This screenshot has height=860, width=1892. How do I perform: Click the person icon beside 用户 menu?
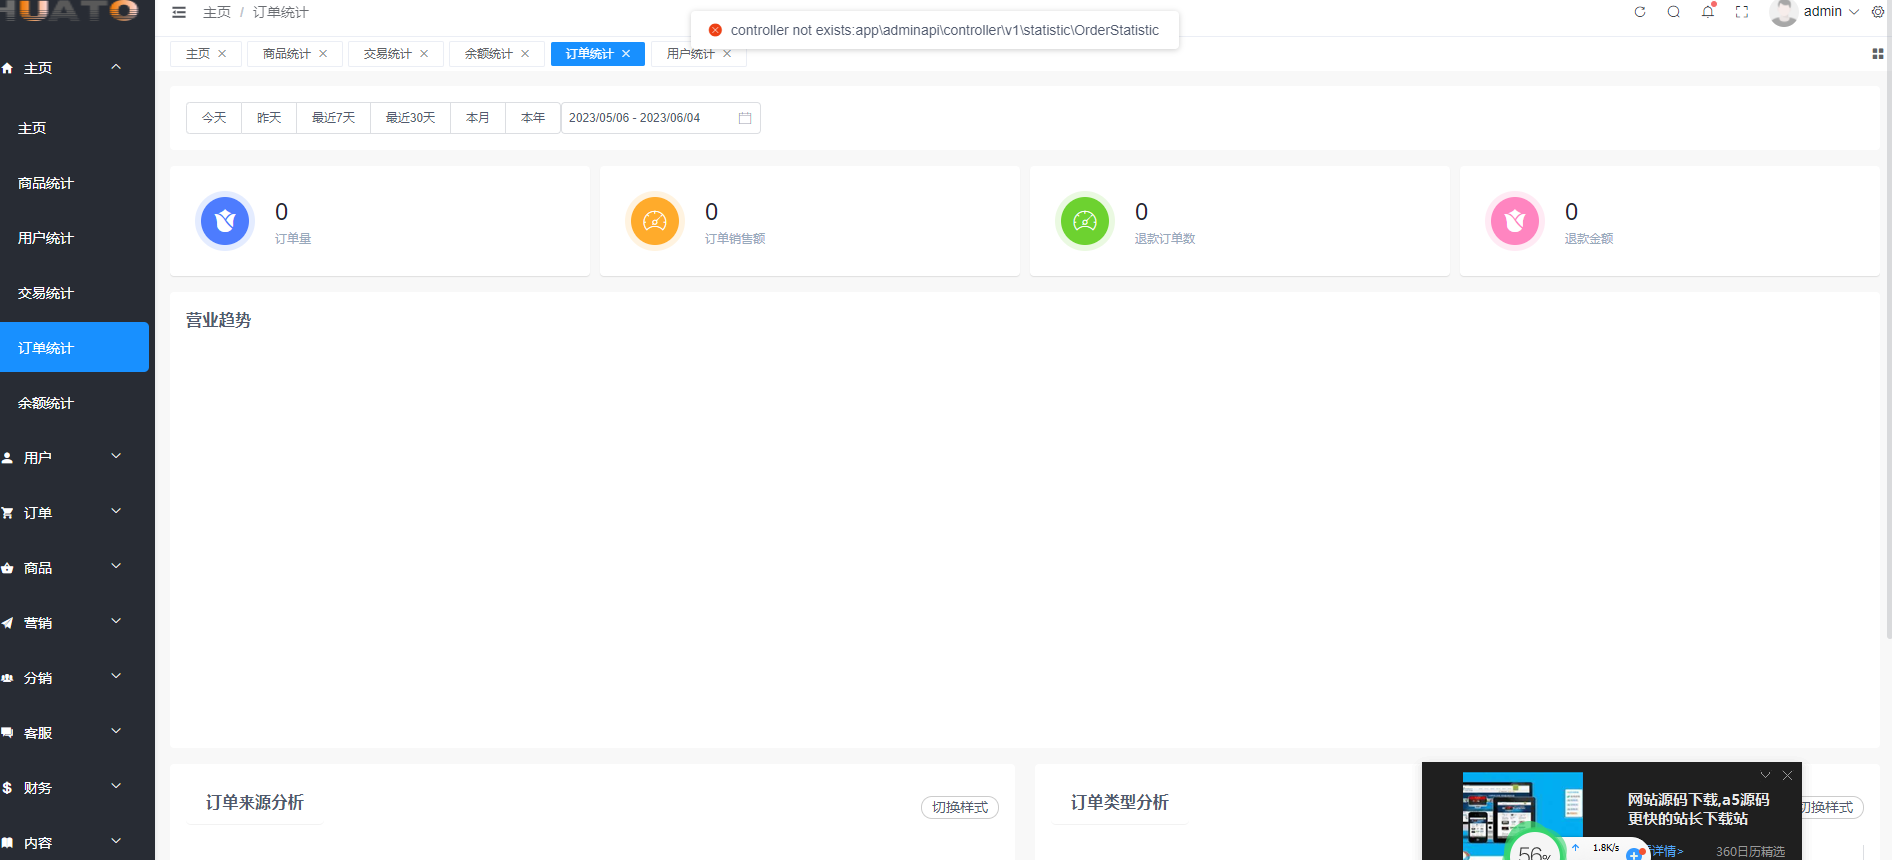click(x=7, y=458)
